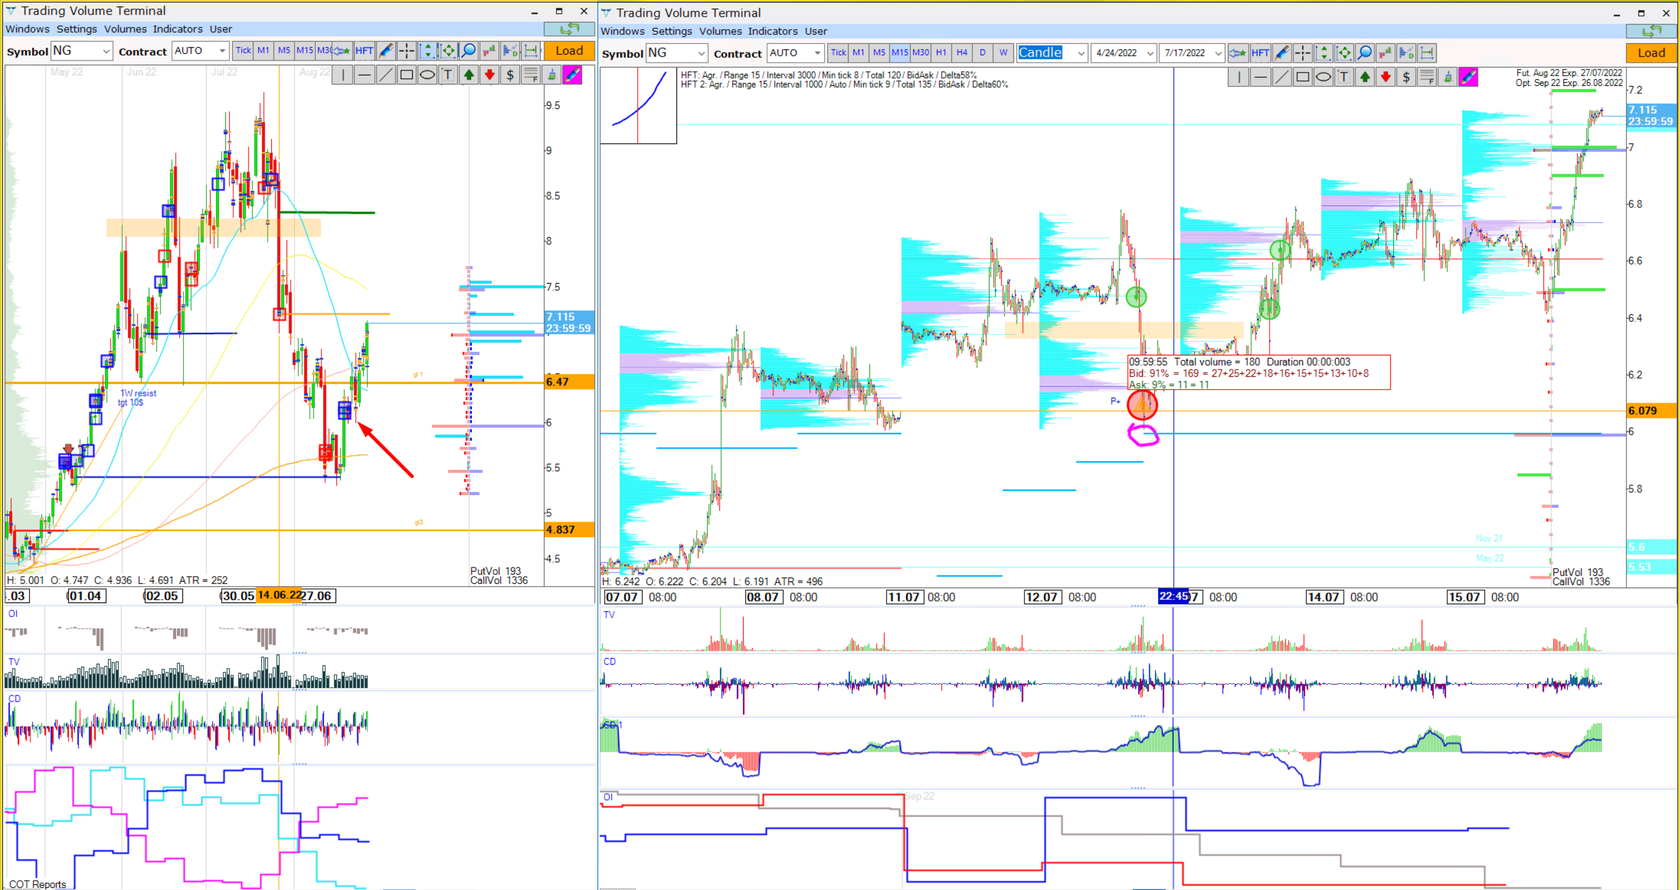Switch right window to W weekly timeframe
Viewport: 1680px width, 890px height.
(1003, 52)
